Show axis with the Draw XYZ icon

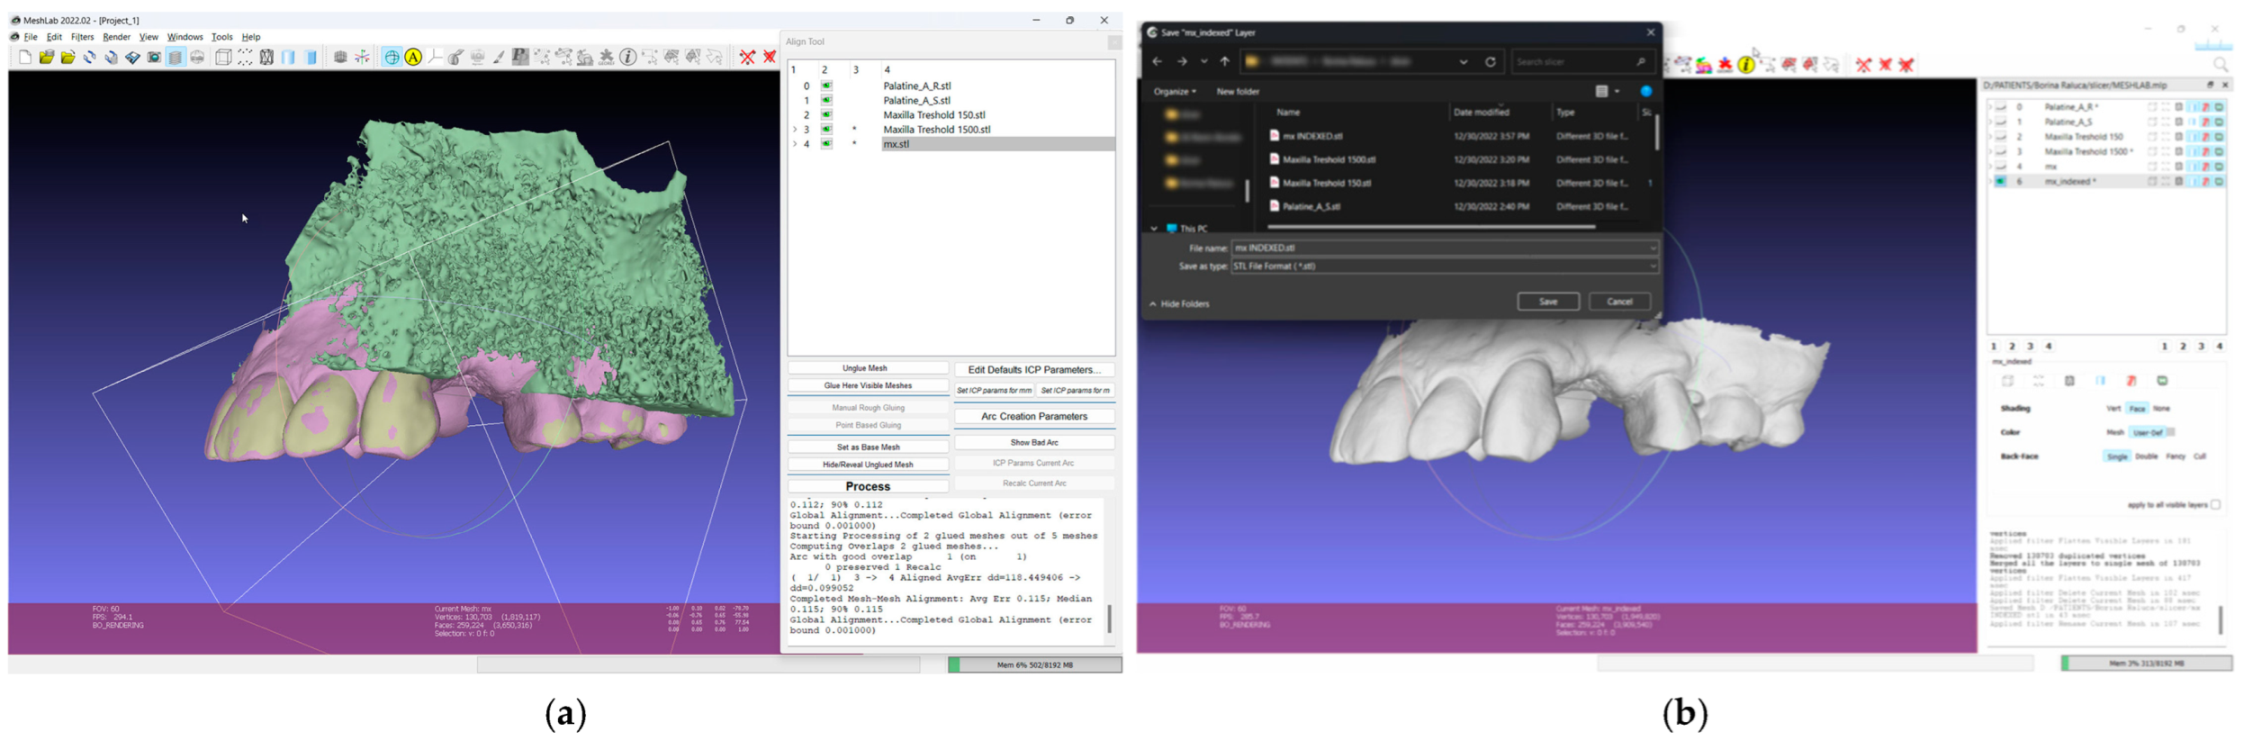click(x=362, y=58)
